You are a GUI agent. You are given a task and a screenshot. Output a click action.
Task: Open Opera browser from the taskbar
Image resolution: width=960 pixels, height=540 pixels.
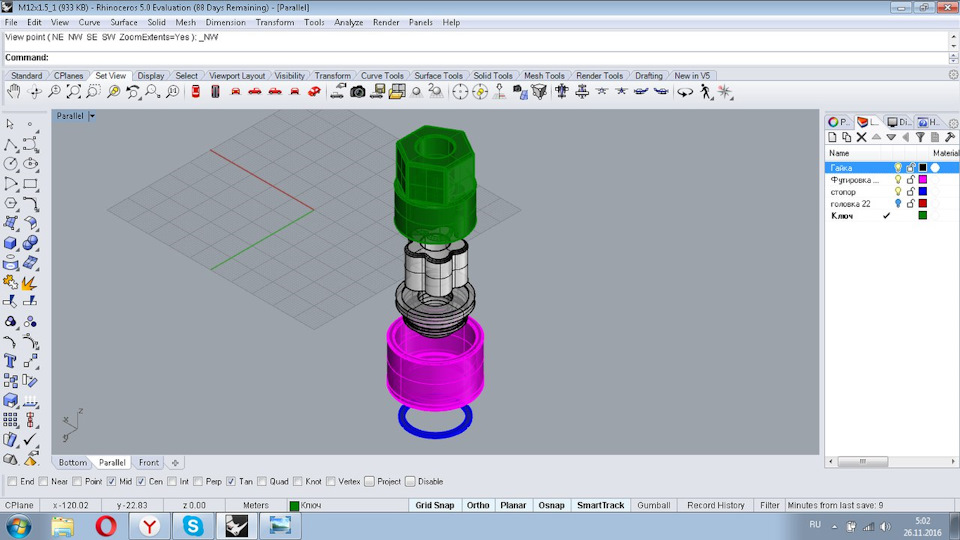(x=106, y=526)
